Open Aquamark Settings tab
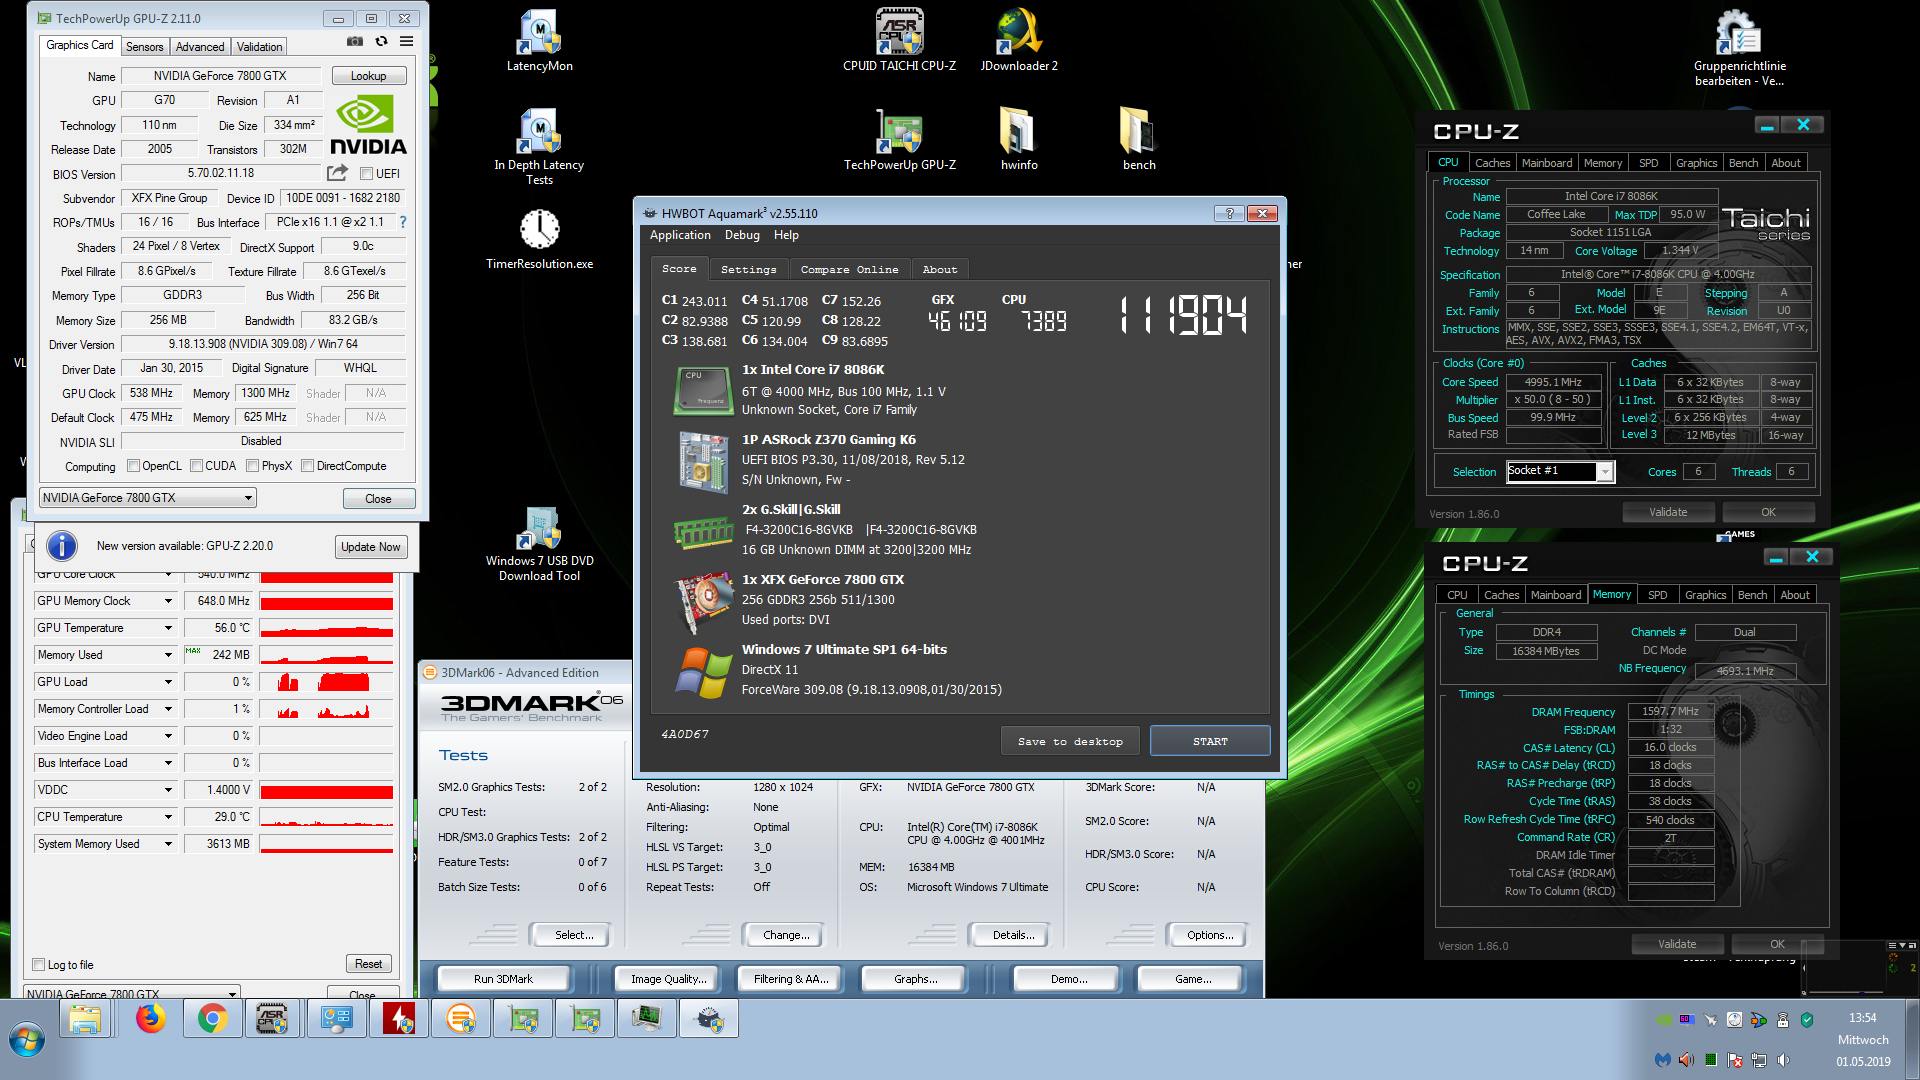This screenshot has width=1920, height=1080. tap(748, 270)
